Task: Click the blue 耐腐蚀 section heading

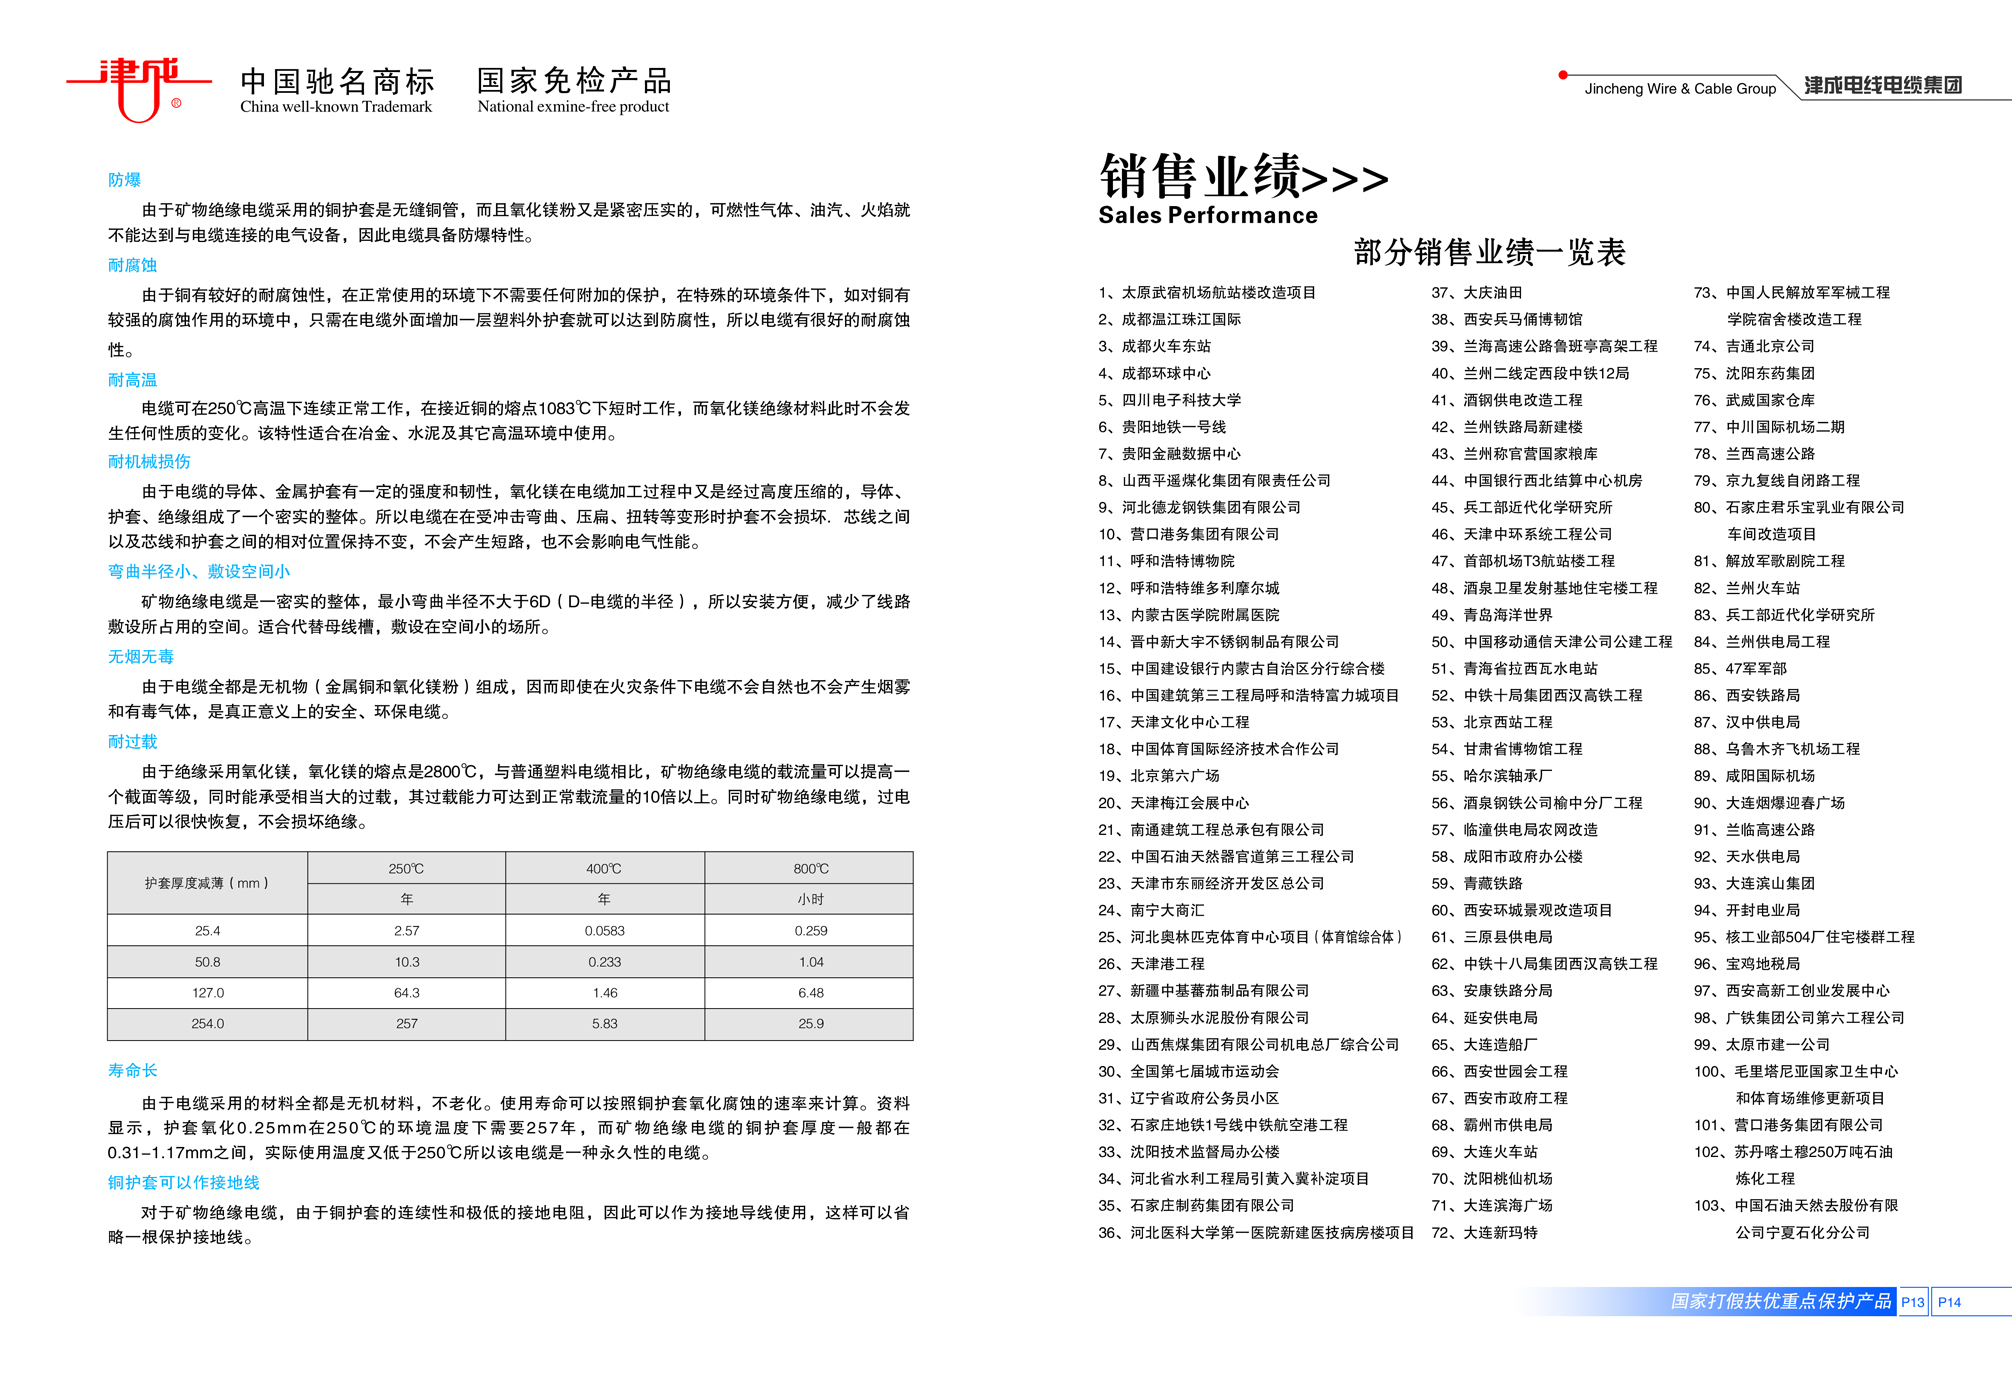Action: pos(132,265)
